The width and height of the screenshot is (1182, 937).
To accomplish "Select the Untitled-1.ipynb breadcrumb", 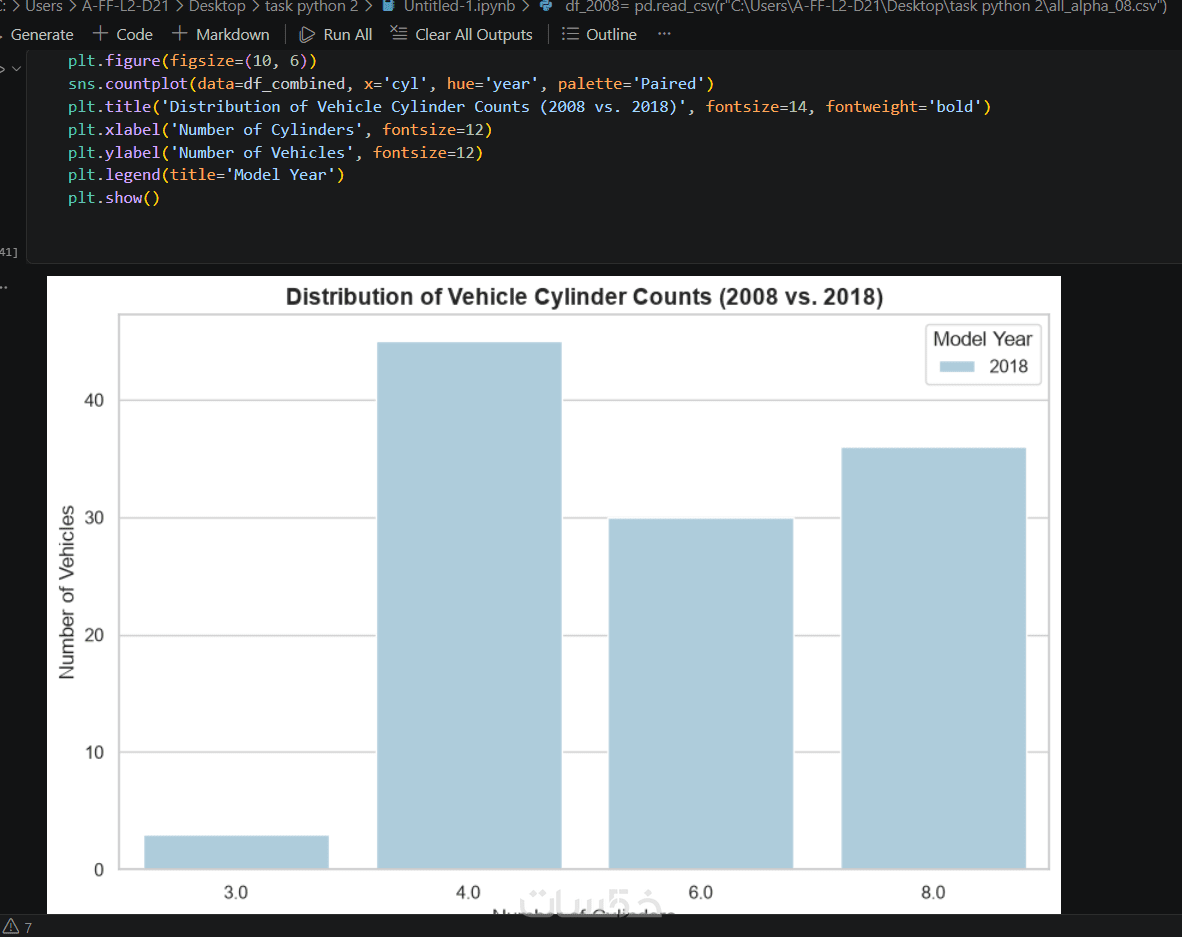I will [459, 7].
